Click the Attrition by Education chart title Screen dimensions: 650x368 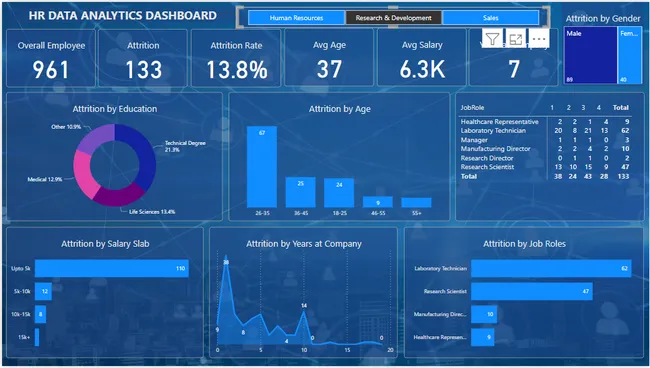115,109
